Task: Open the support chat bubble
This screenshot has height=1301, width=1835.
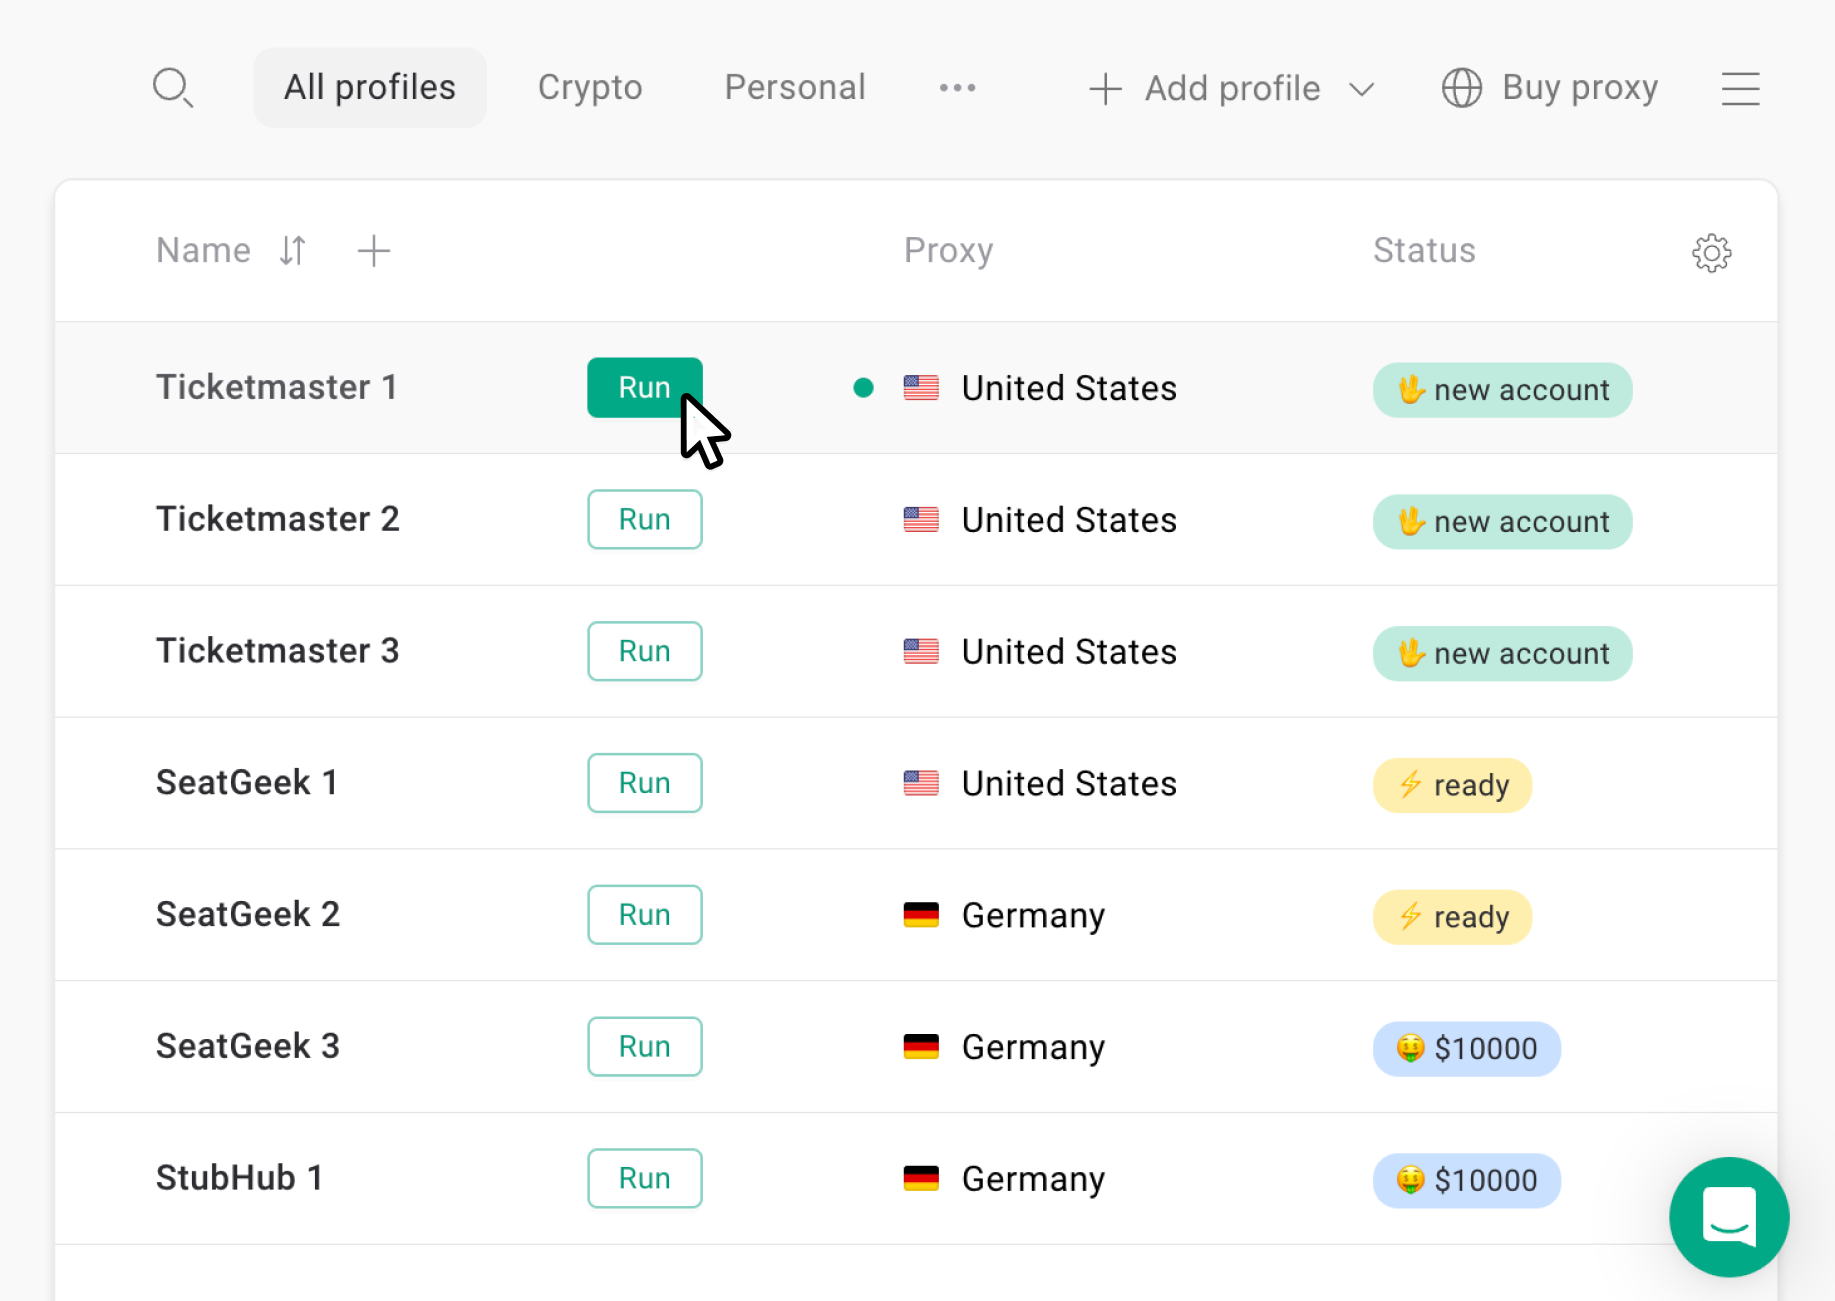Action: click(1729, 1216)
